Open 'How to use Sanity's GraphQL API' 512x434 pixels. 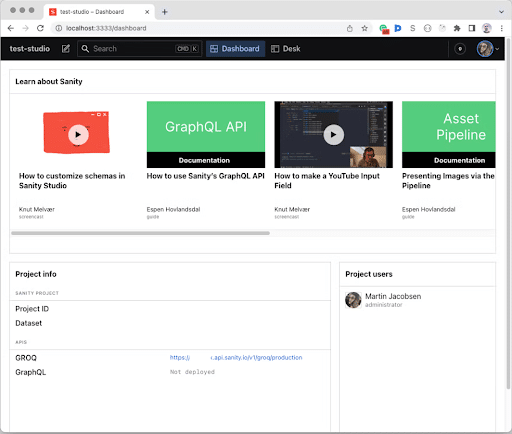coord(205,176)
